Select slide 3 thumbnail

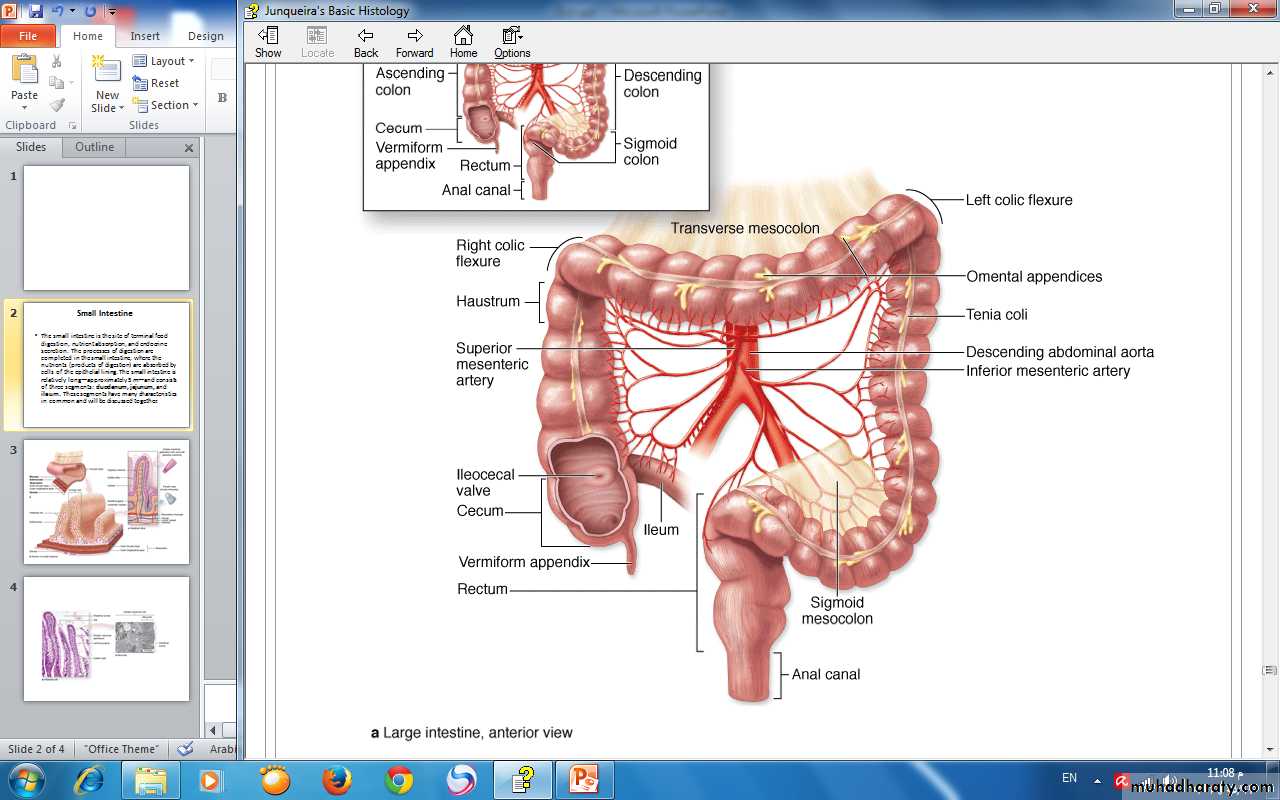pos(106,502)
